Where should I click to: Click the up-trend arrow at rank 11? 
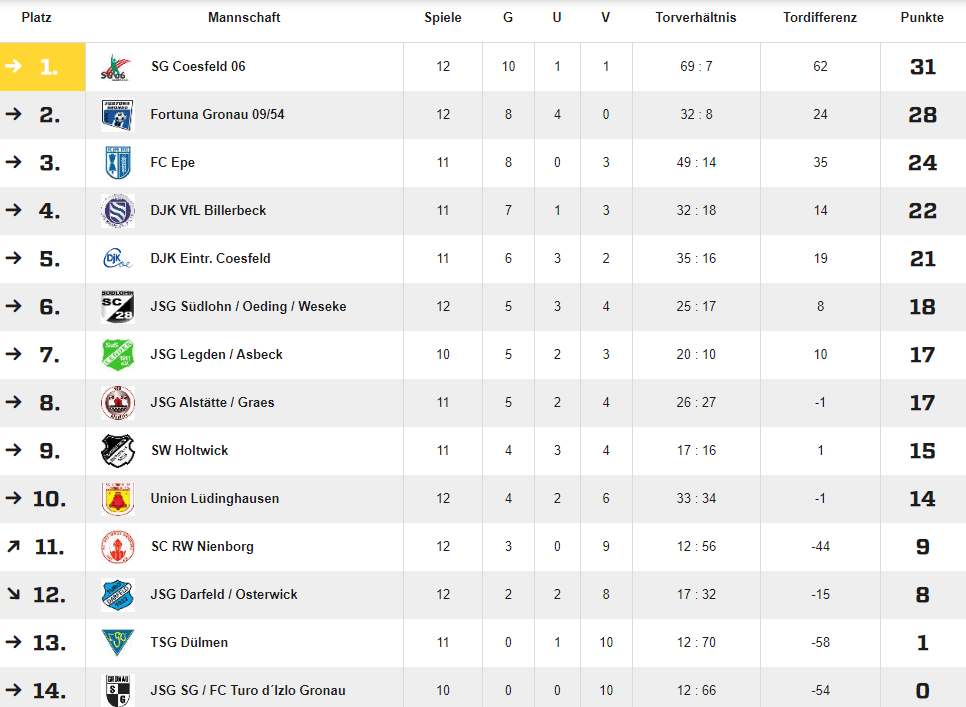point(14,546)
